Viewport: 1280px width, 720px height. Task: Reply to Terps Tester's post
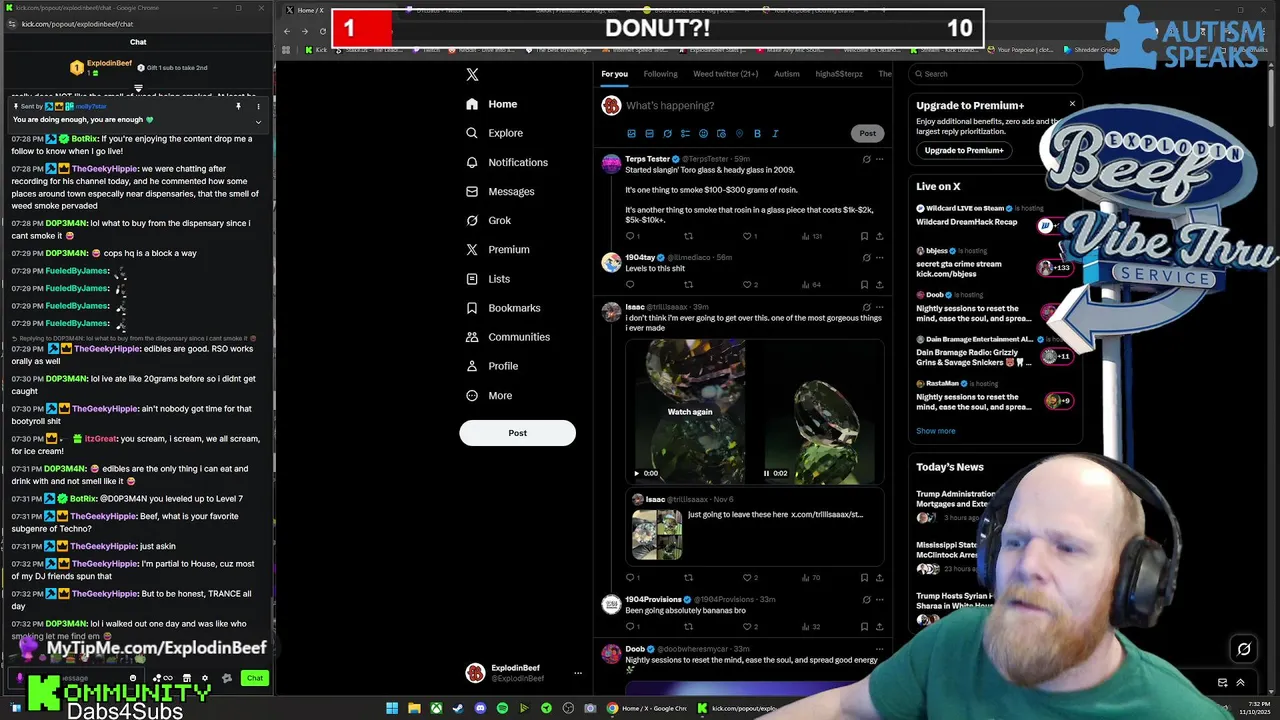(x=630, y=236)
